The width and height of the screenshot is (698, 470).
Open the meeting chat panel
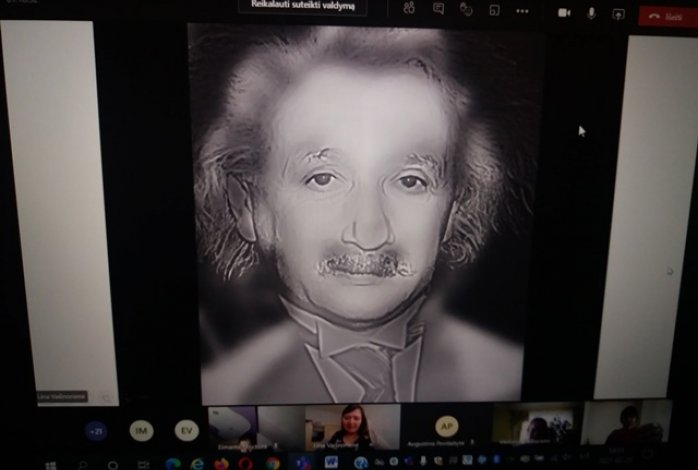pyautogui.click(x=438, y=9)
